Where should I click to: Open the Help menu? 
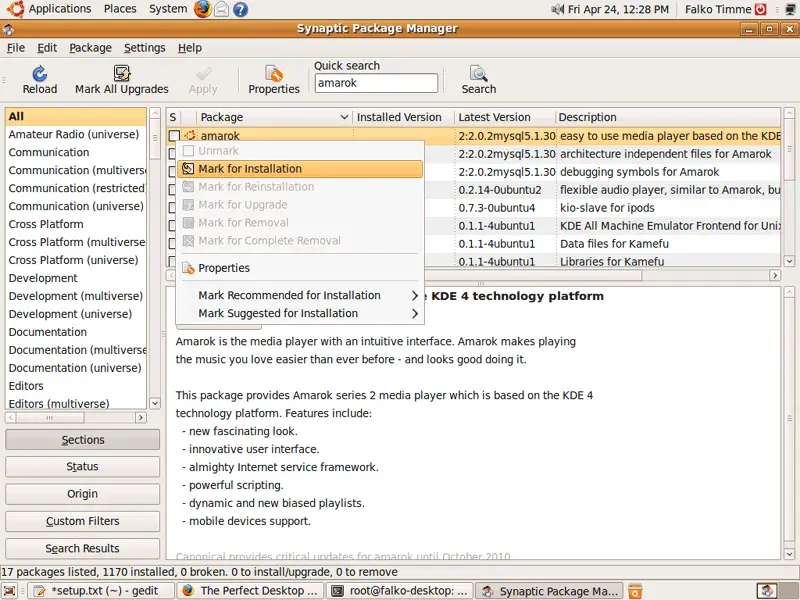pyautogui.click(x=190, y=48)
